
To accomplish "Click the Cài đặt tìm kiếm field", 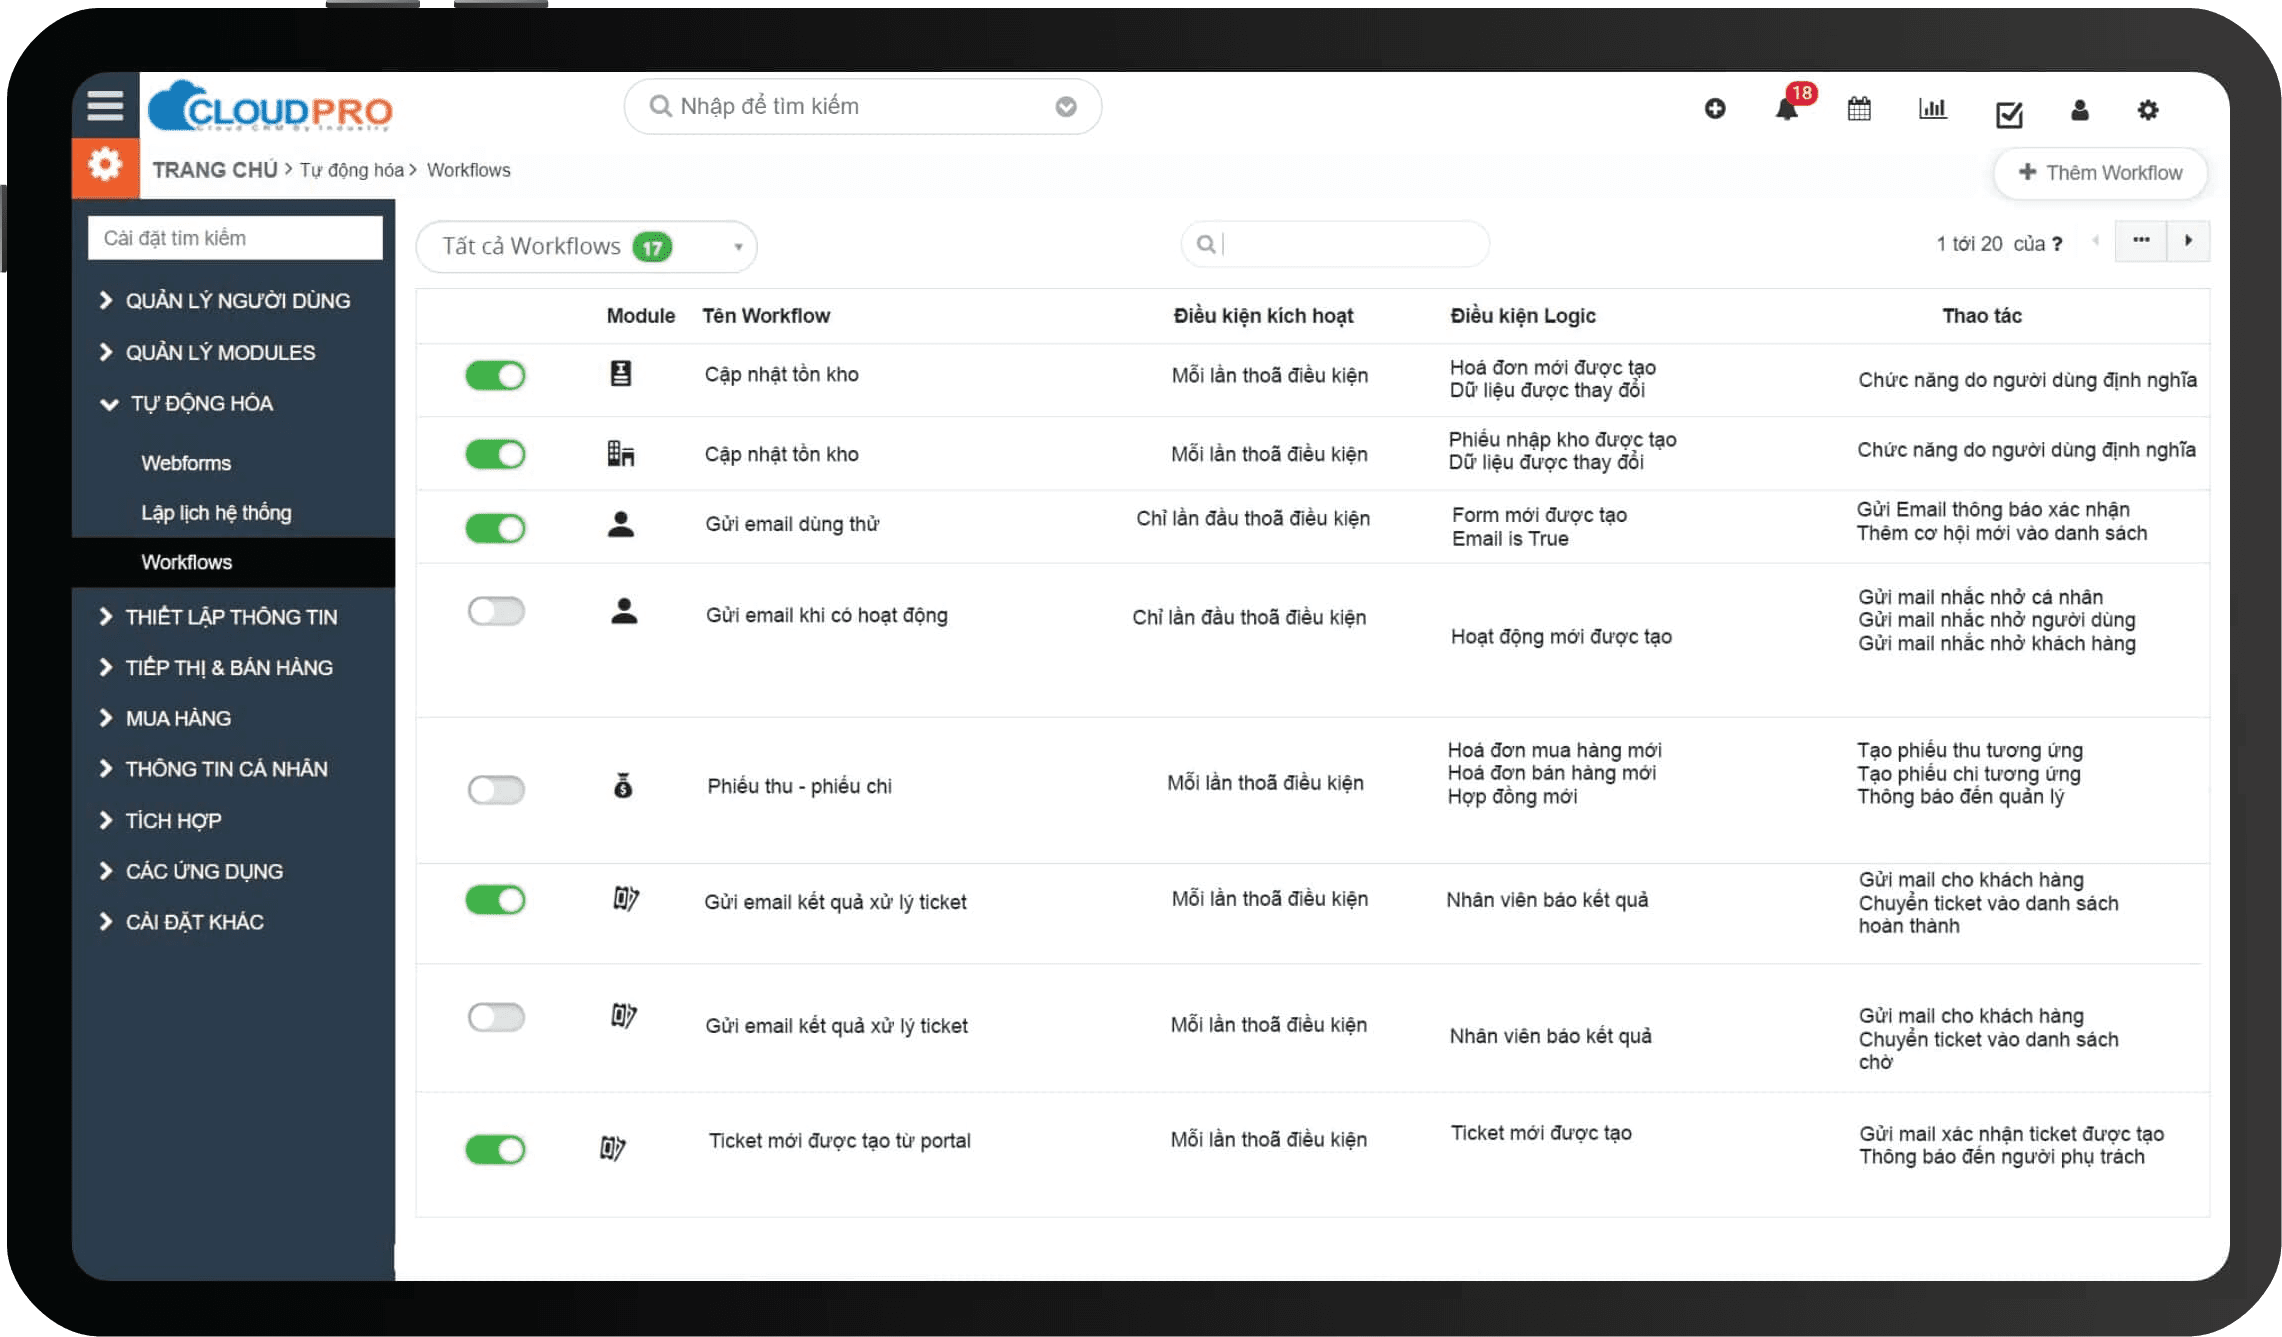I will pyautogui.click(x=235, y=238).
